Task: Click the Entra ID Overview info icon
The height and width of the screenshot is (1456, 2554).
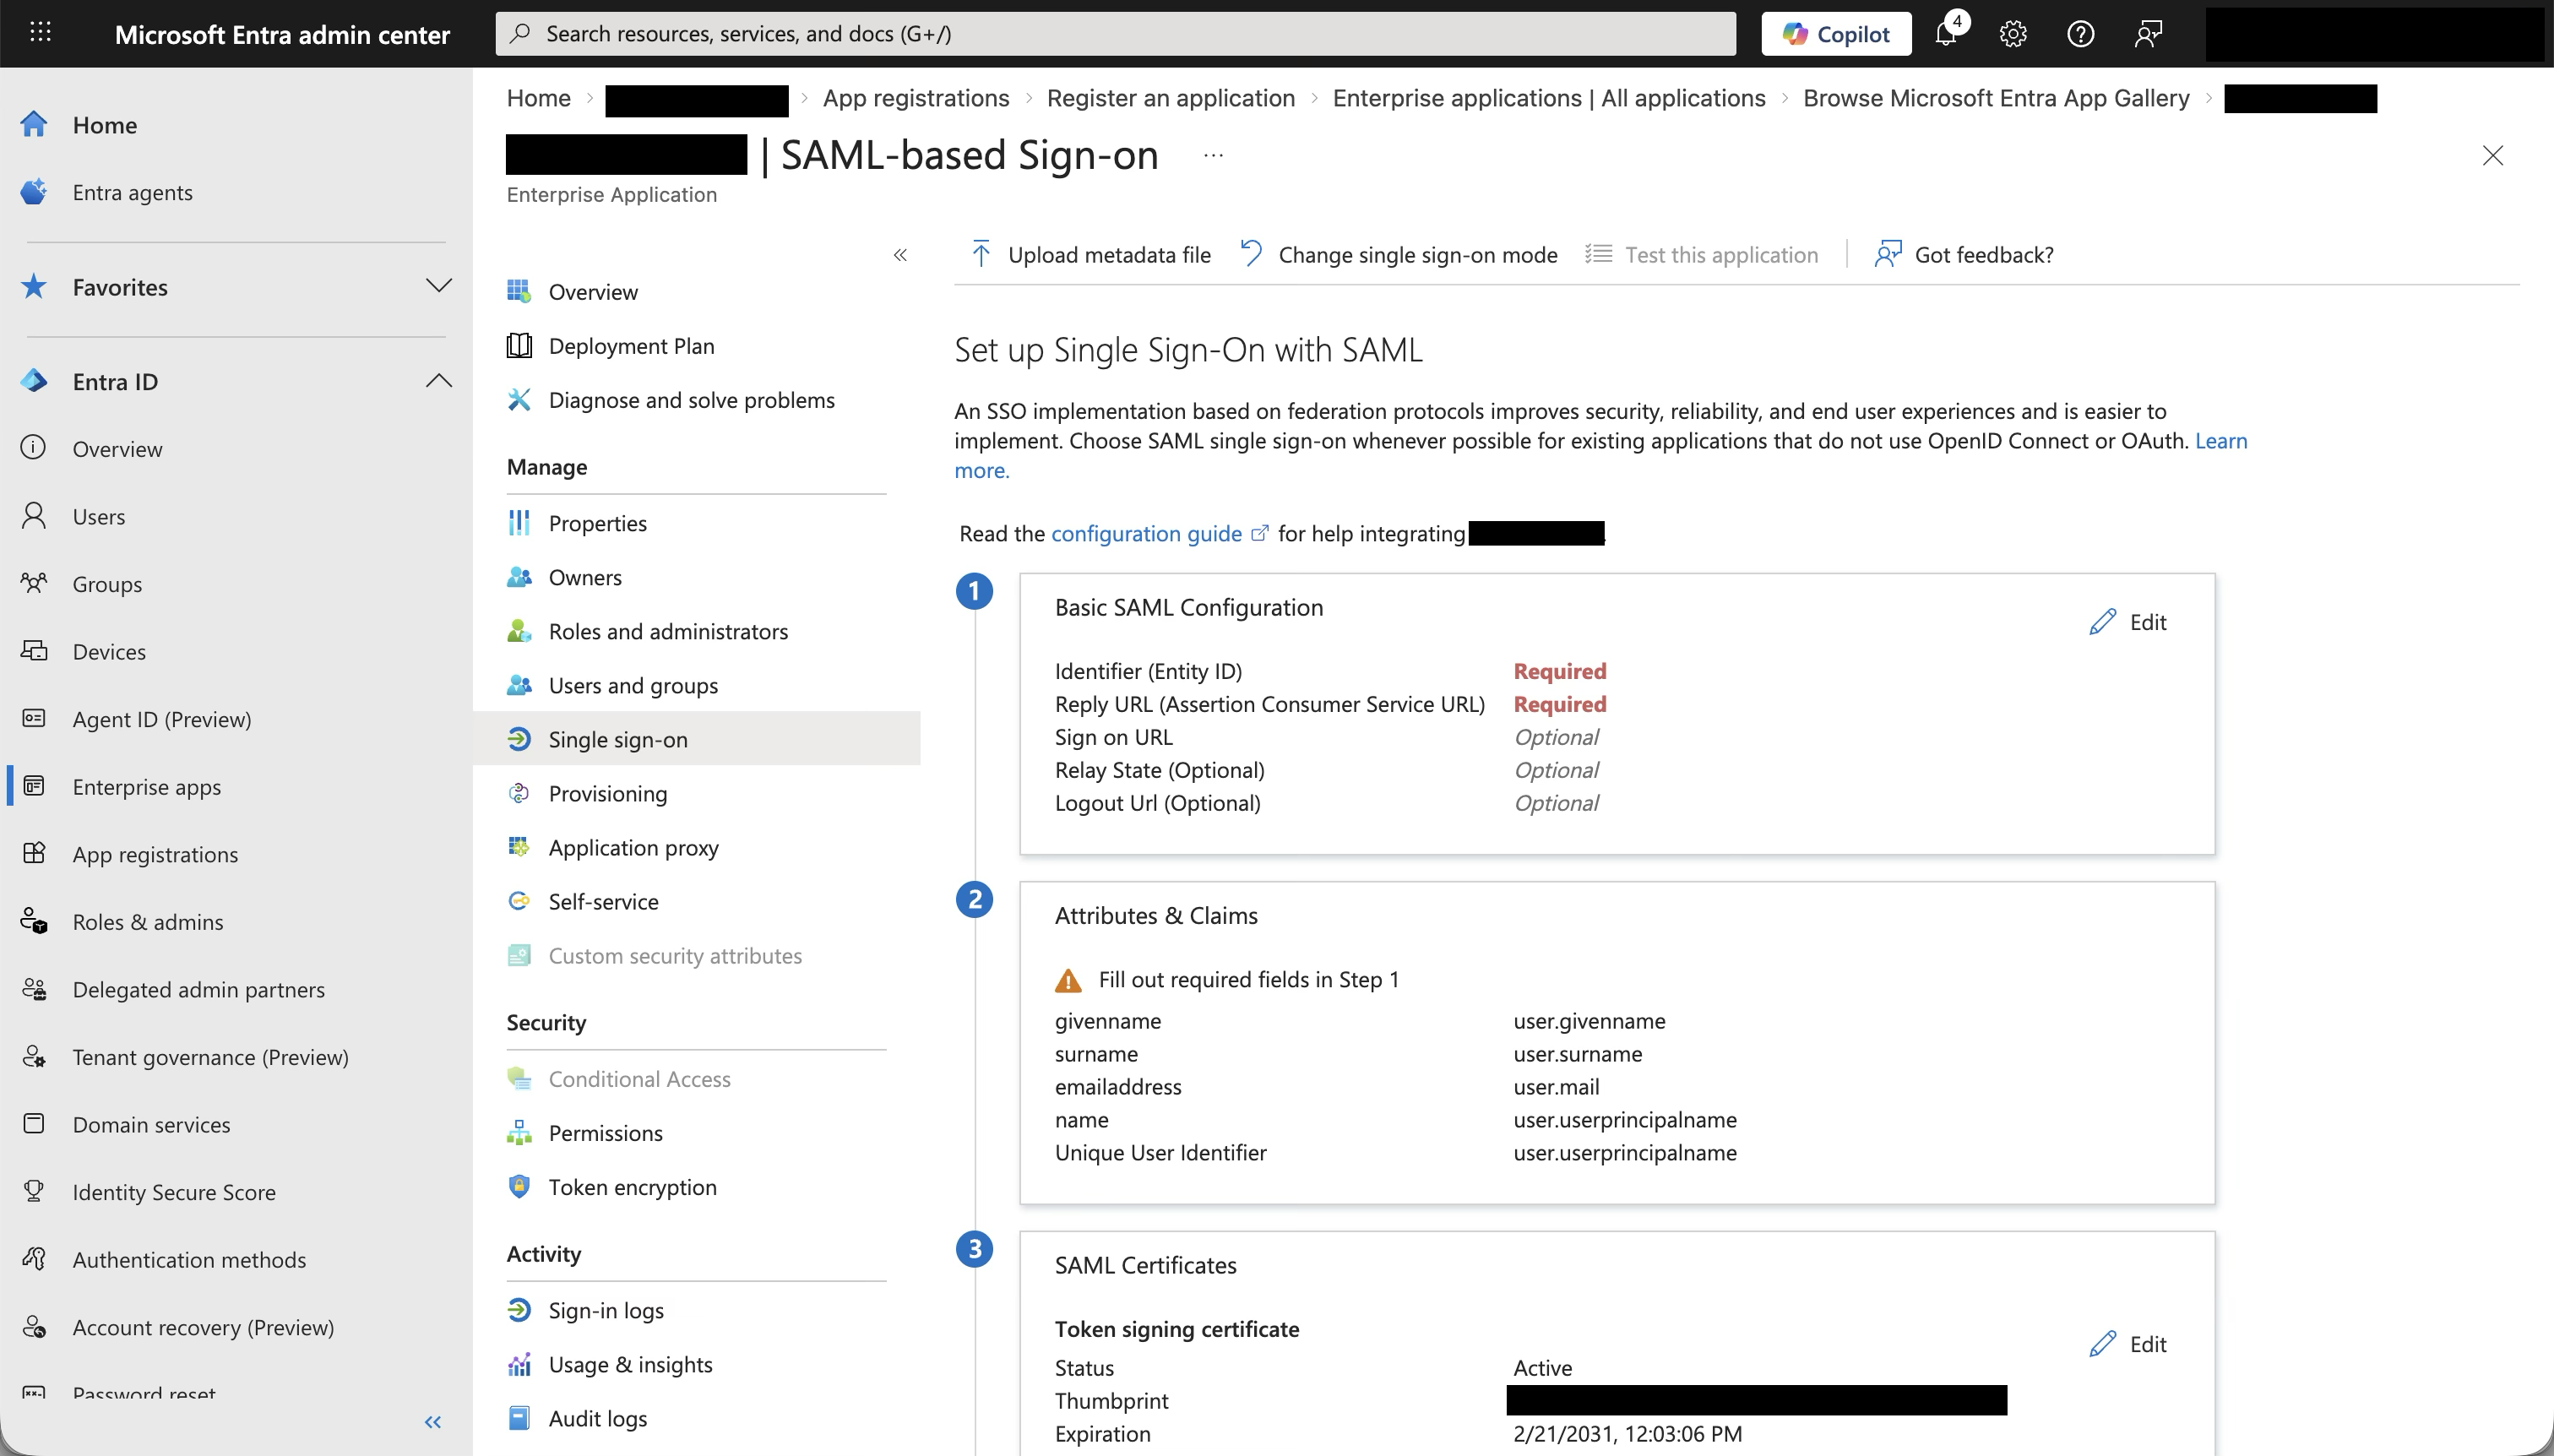Action: (x=34, y=448)
